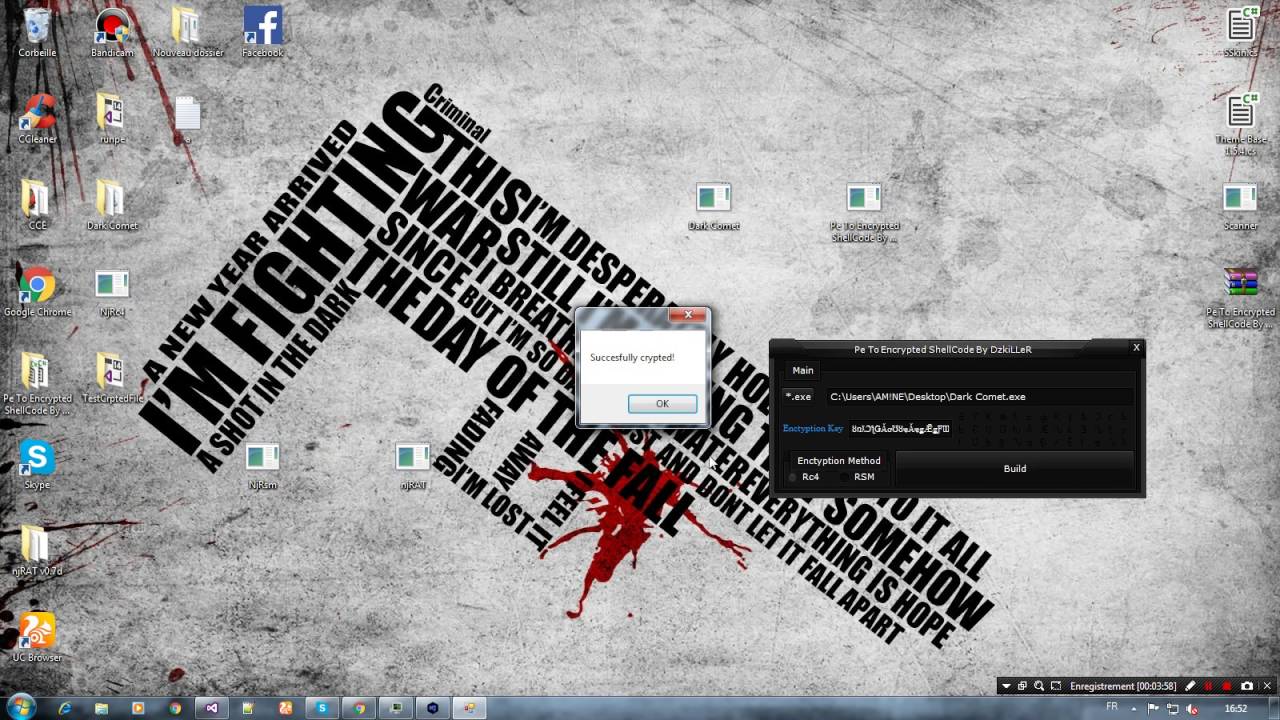1280x720 pixels.
Task: Select the NjRc4 desktop application icon
Action: [x=112, y=292]
